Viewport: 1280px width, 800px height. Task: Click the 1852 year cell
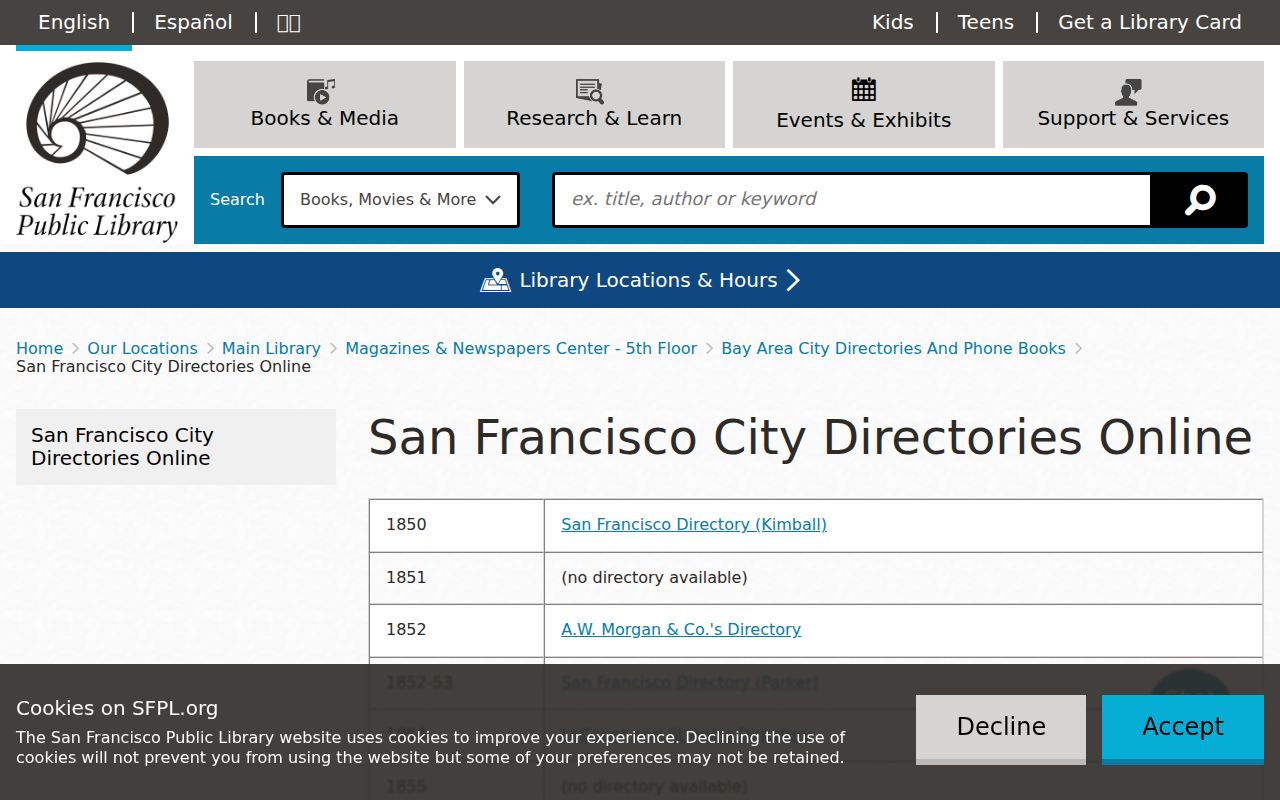coord(457,630)
